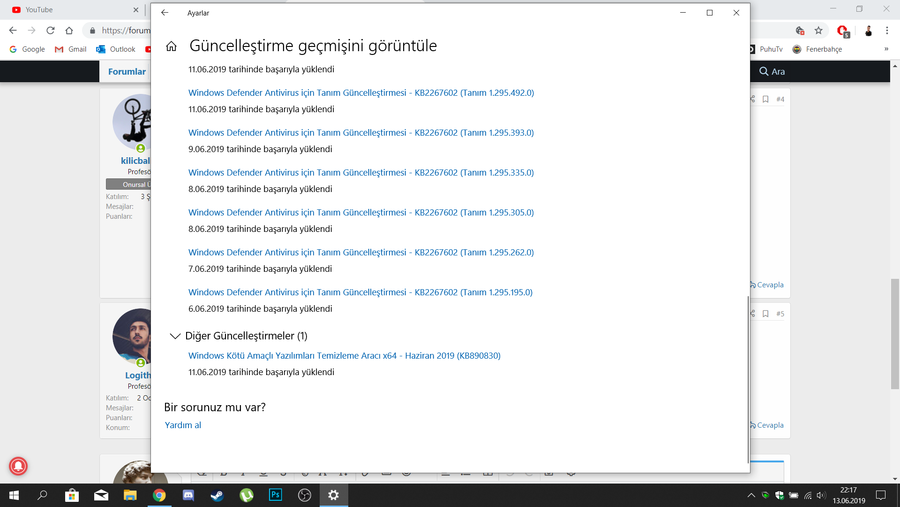Screen dimensions: 900x507
Task: Open the update with Tanım 1.295.393.0
Action: (x=361, y=133)
